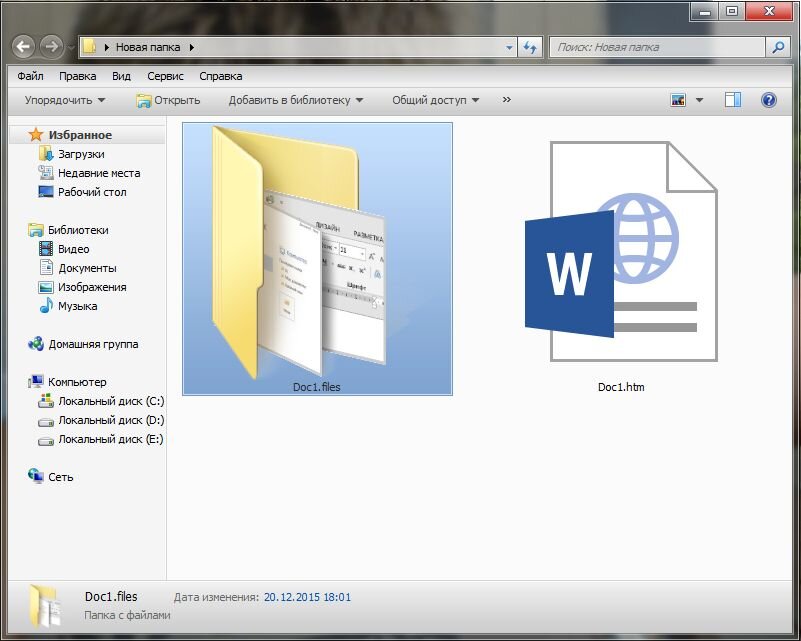Expand the address bar history dropdown
Image resolution: width=801 pixels, height=641 pixels.
click(x=509, y=48)
